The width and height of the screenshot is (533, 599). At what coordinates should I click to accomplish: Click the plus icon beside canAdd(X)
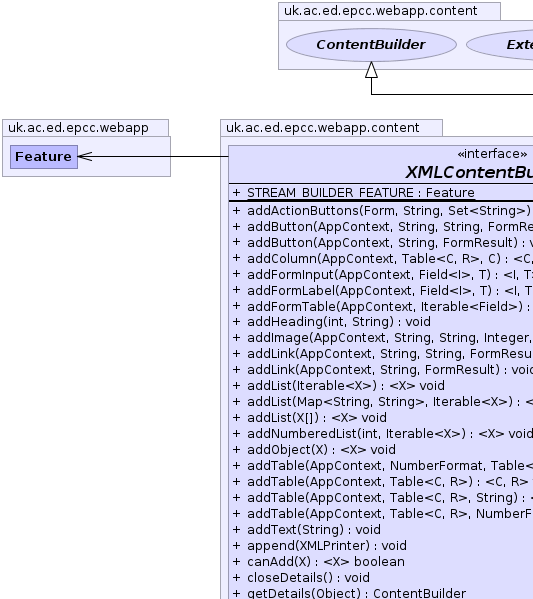[237, 562]
